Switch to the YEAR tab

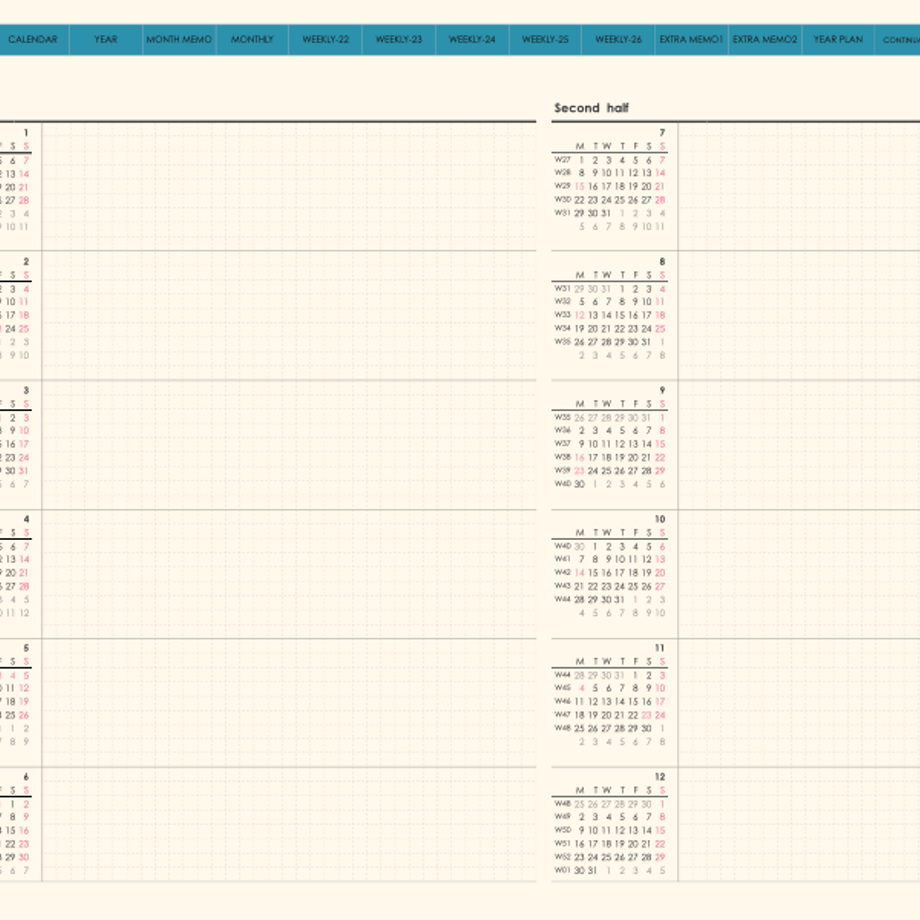click(x=106, y=39)
